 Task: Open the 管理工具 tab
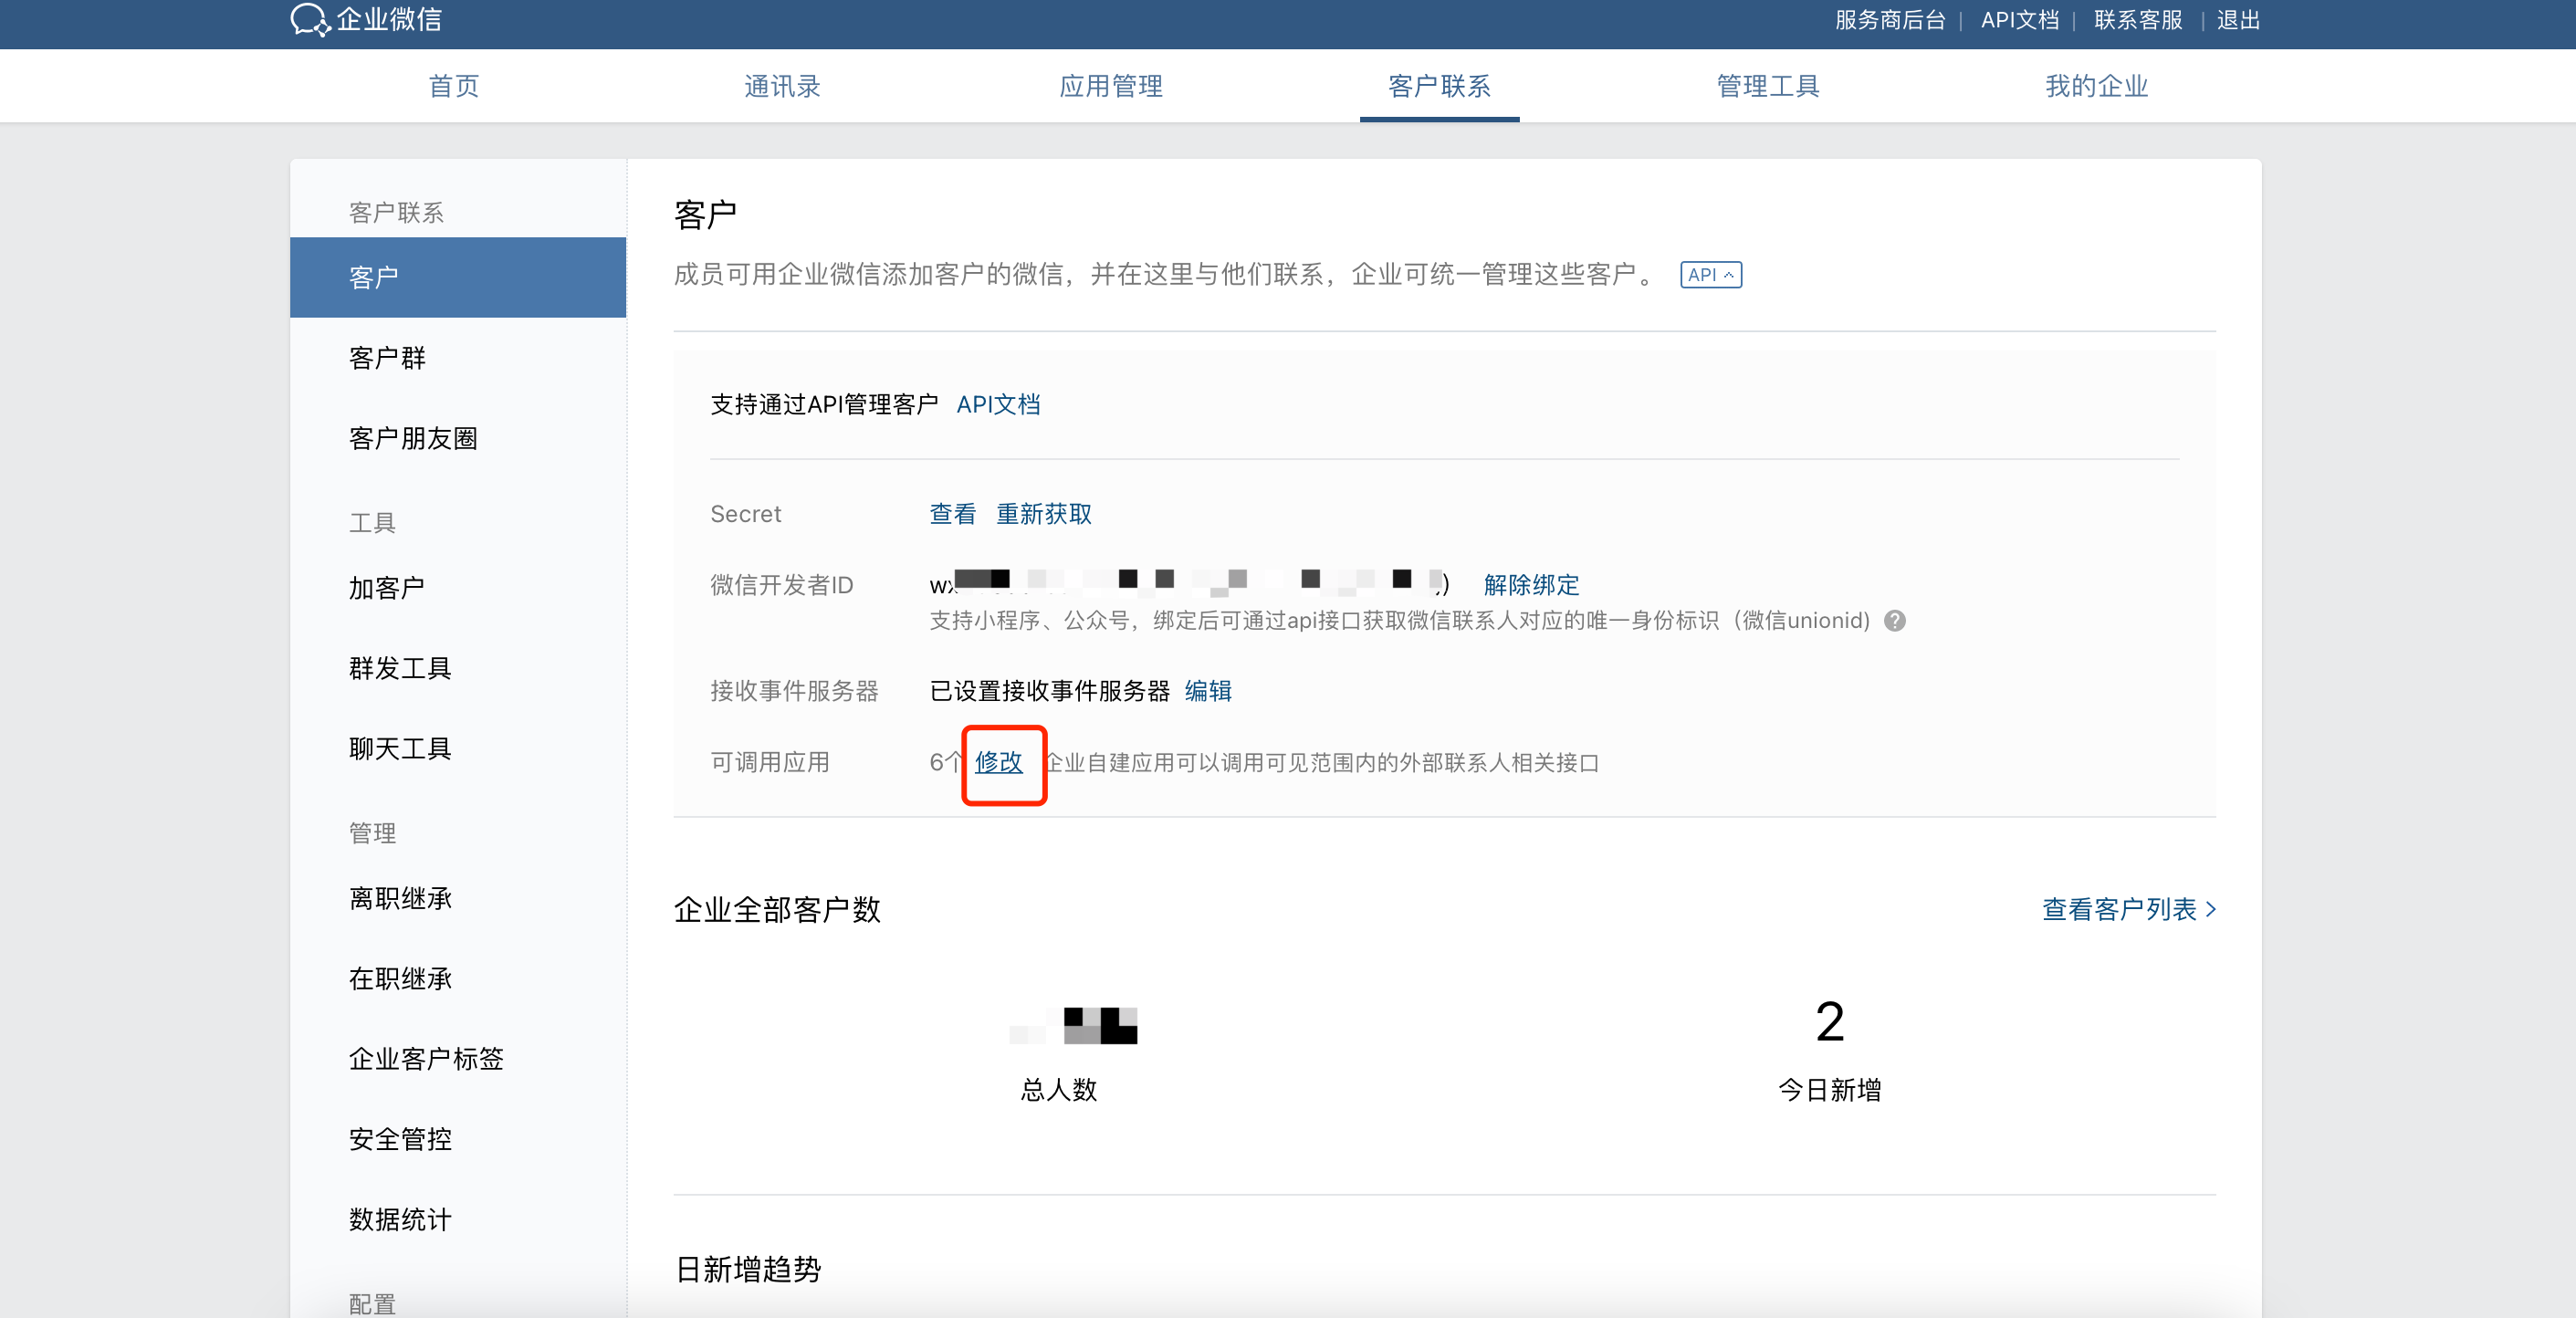coord(1767,86)
